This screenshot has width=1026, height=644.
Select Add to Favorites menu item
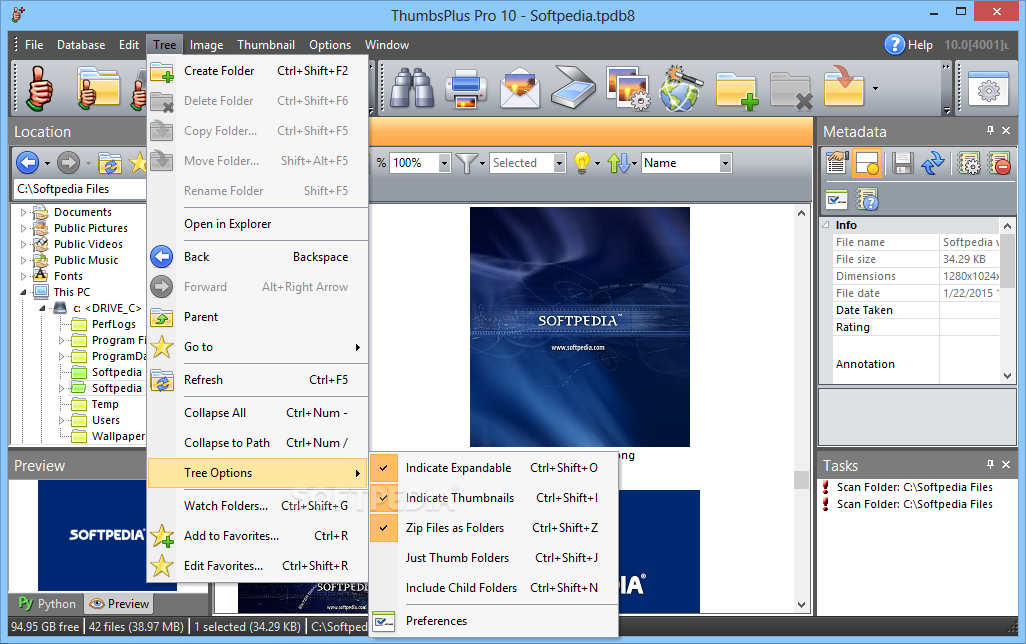[x=258, y=536]
